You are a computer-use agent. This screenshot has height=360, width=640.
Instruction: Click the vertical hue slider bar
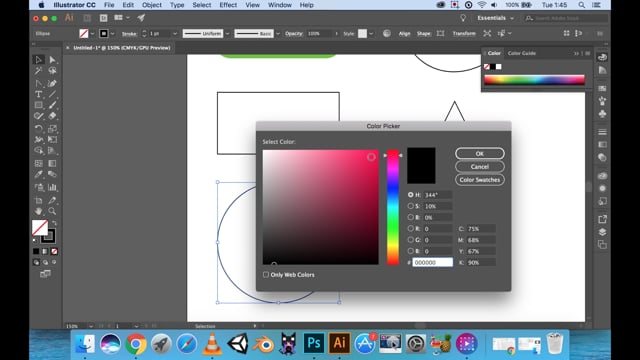coord(393,207)
